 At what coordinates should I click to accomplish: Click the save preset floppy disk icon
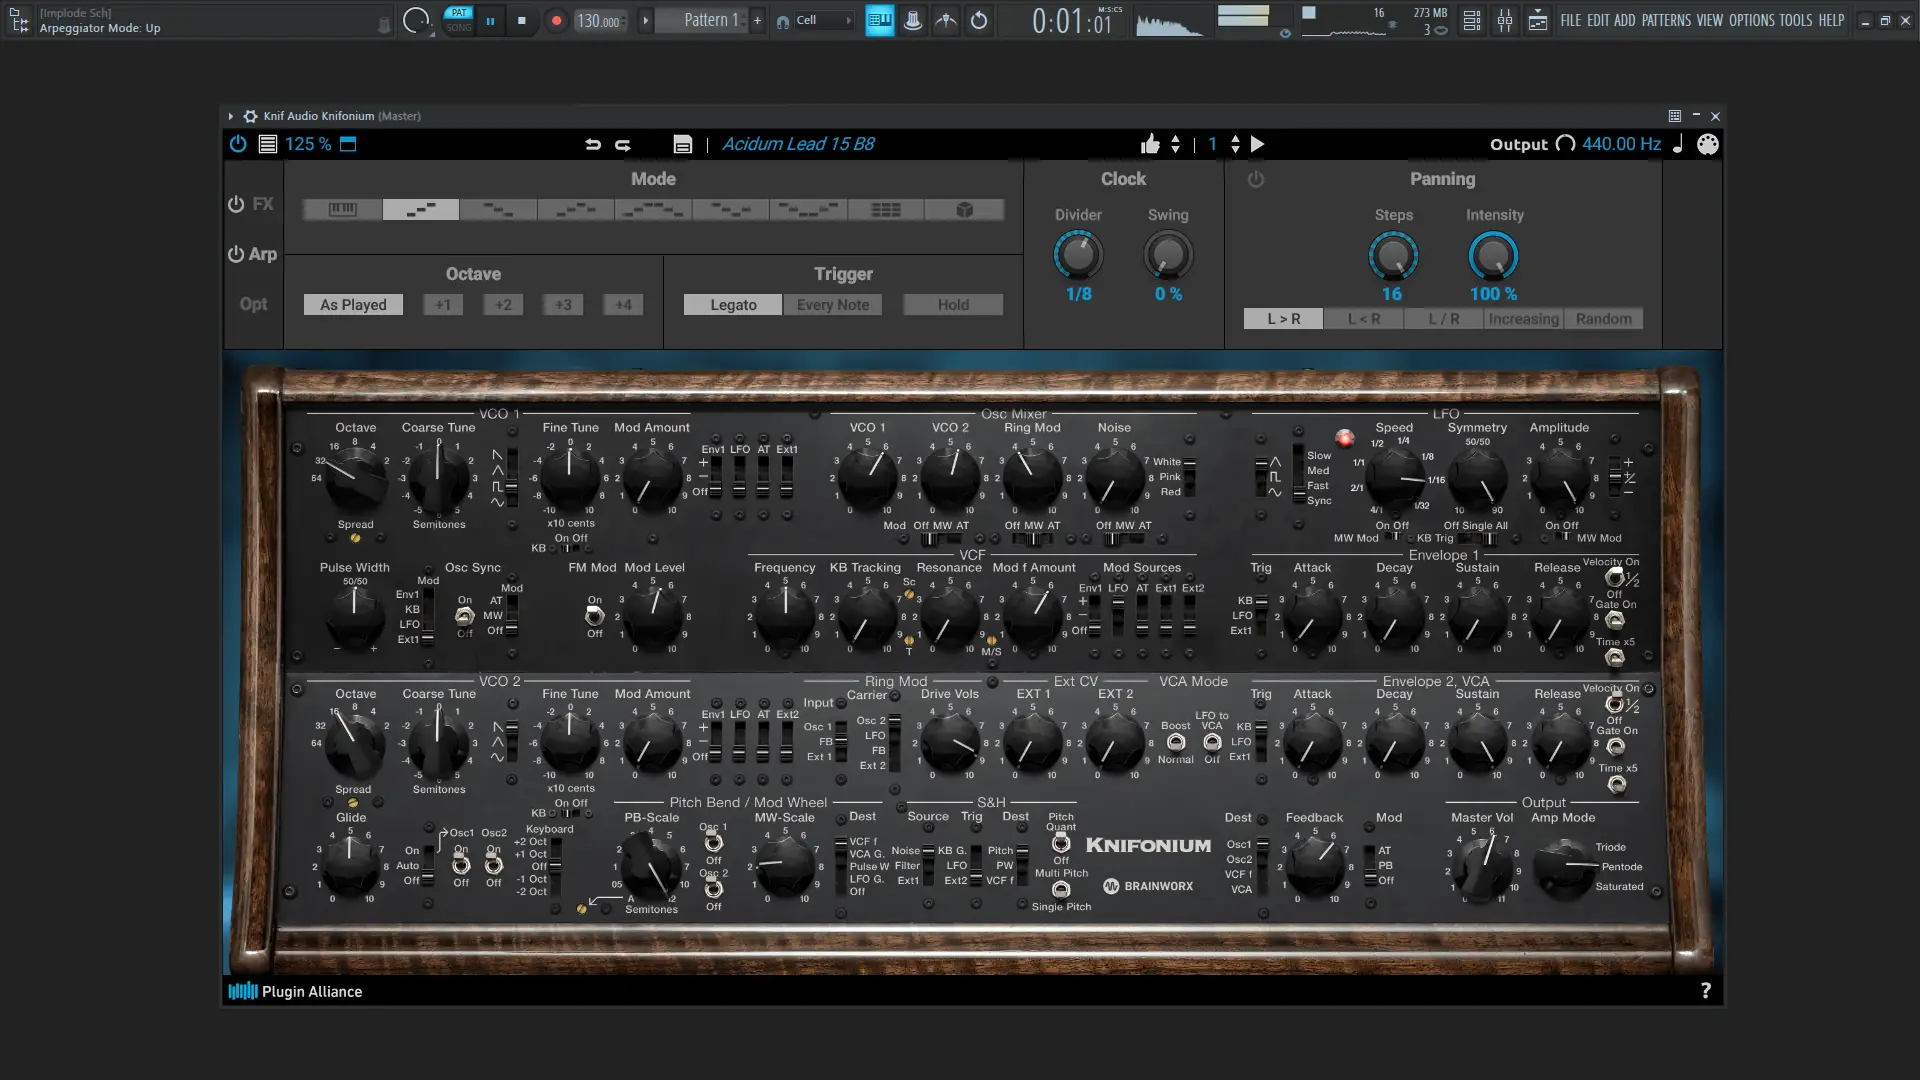click(682, 144)
